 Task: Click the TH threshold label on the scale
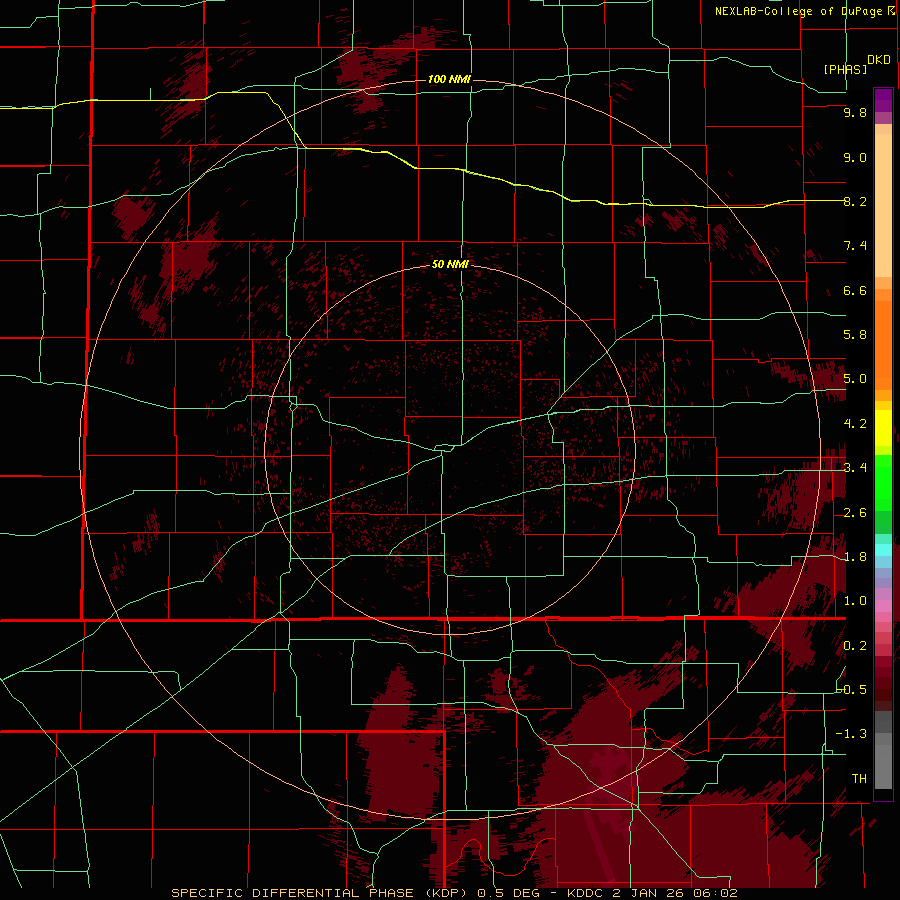(859, 779)
